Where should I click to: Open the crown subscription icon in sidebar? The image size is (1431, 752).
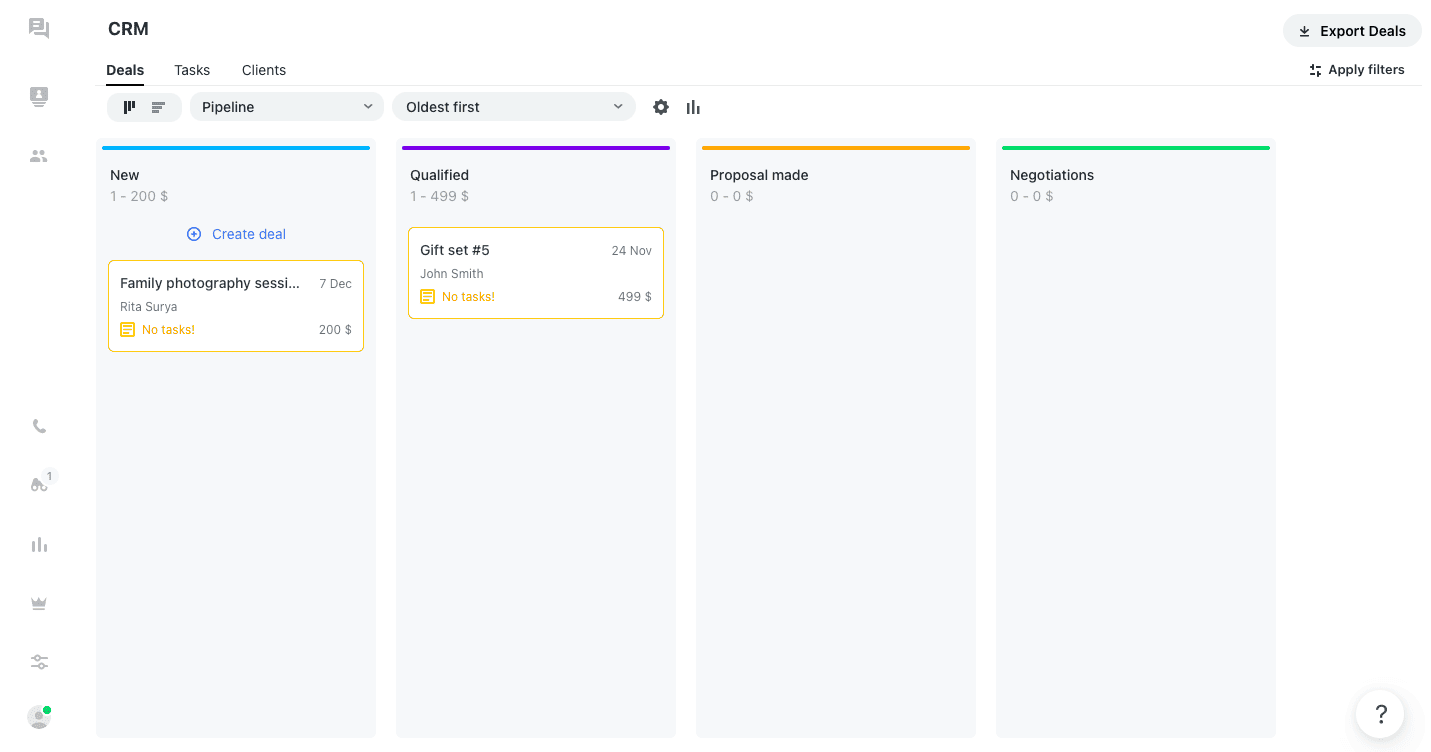pyautogui.click(x=39, y=603)
